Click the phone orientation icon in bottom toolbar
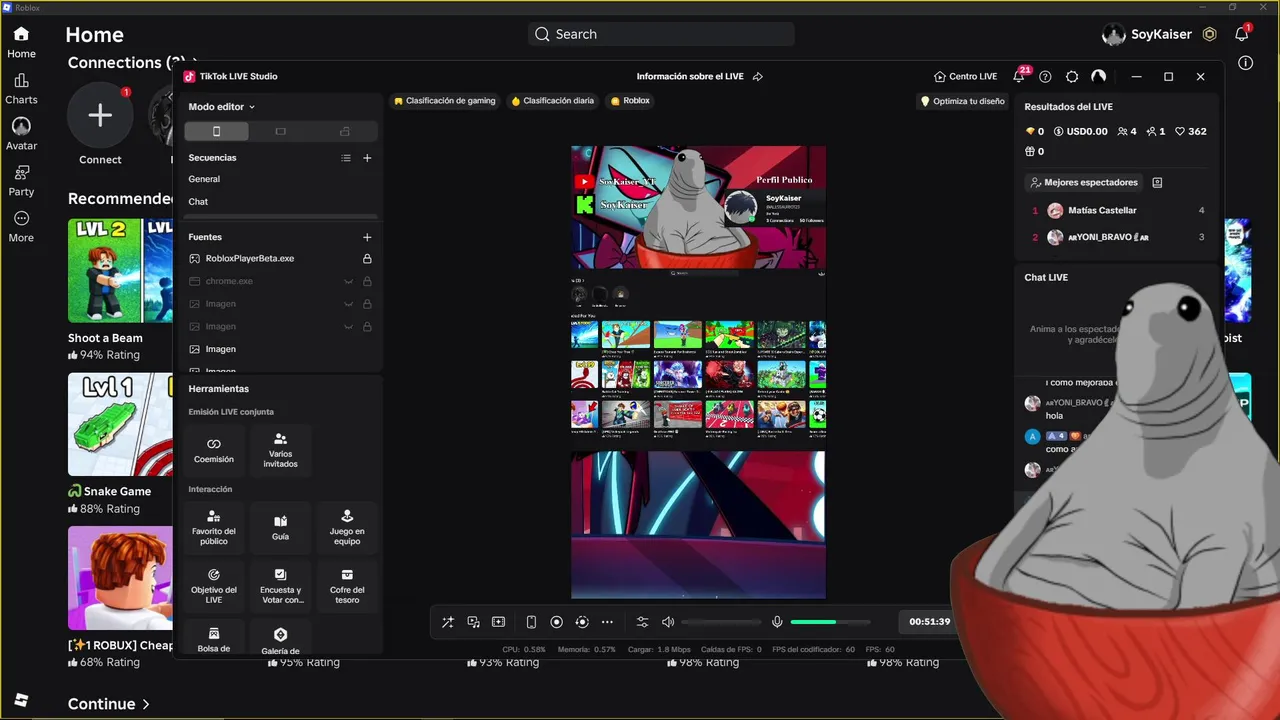The image size is (1280, 720). [531, 622]
